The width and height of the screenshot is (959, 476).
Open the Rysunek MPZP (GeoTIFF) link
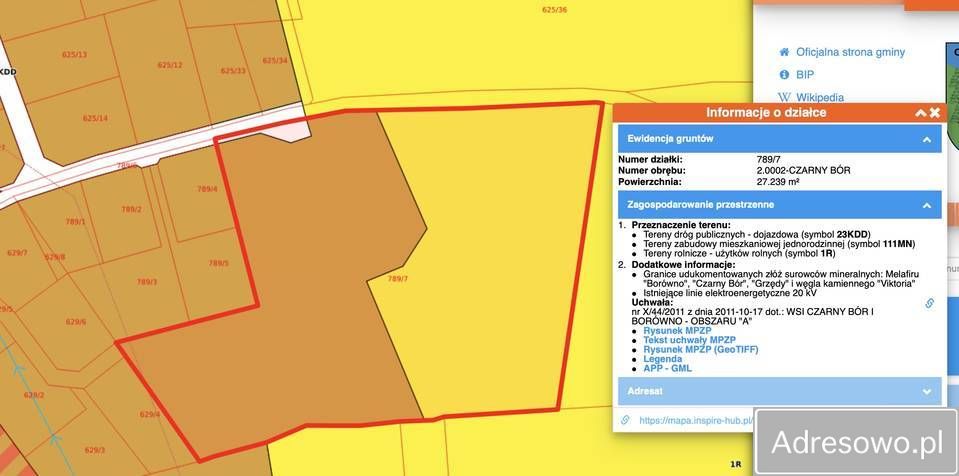[701, 349]
